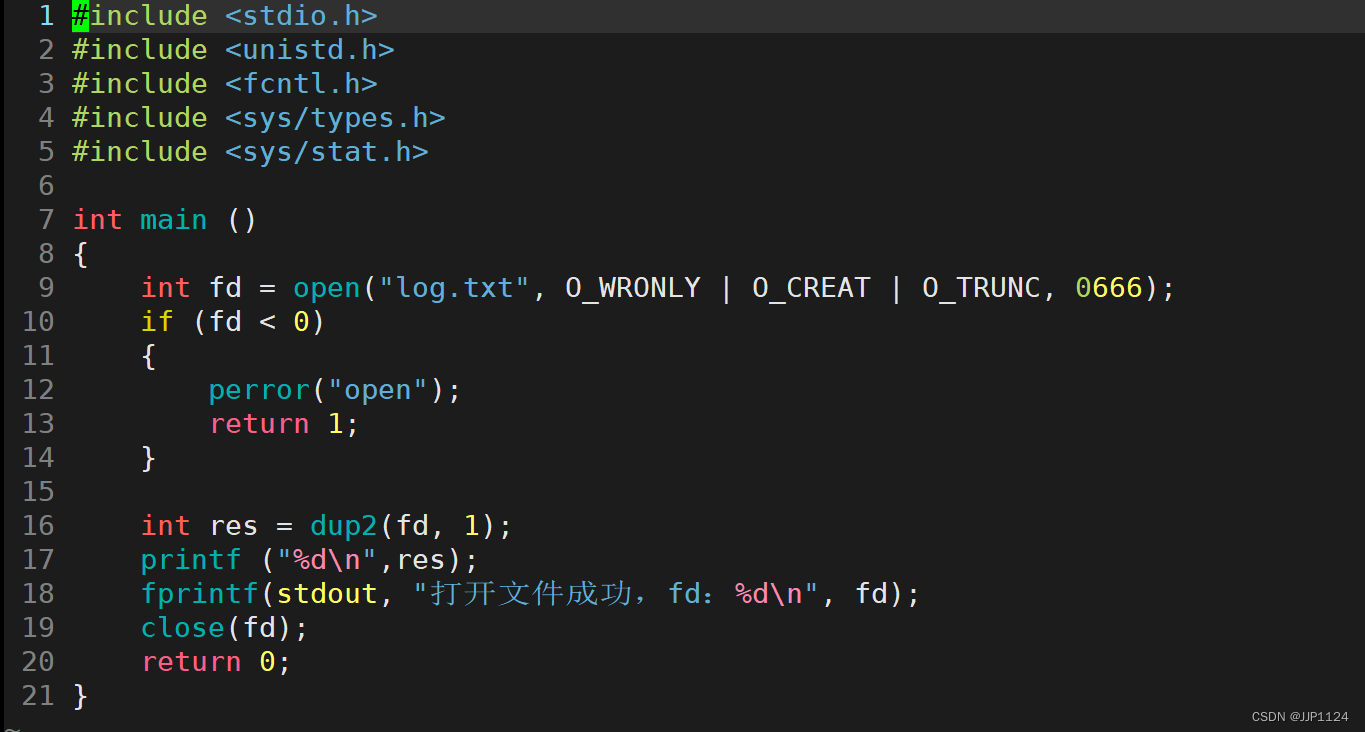Click the int keyword before fd on line 9
Image resolution: width=1365 pixels, height=732 pixels.
(166, 288)
